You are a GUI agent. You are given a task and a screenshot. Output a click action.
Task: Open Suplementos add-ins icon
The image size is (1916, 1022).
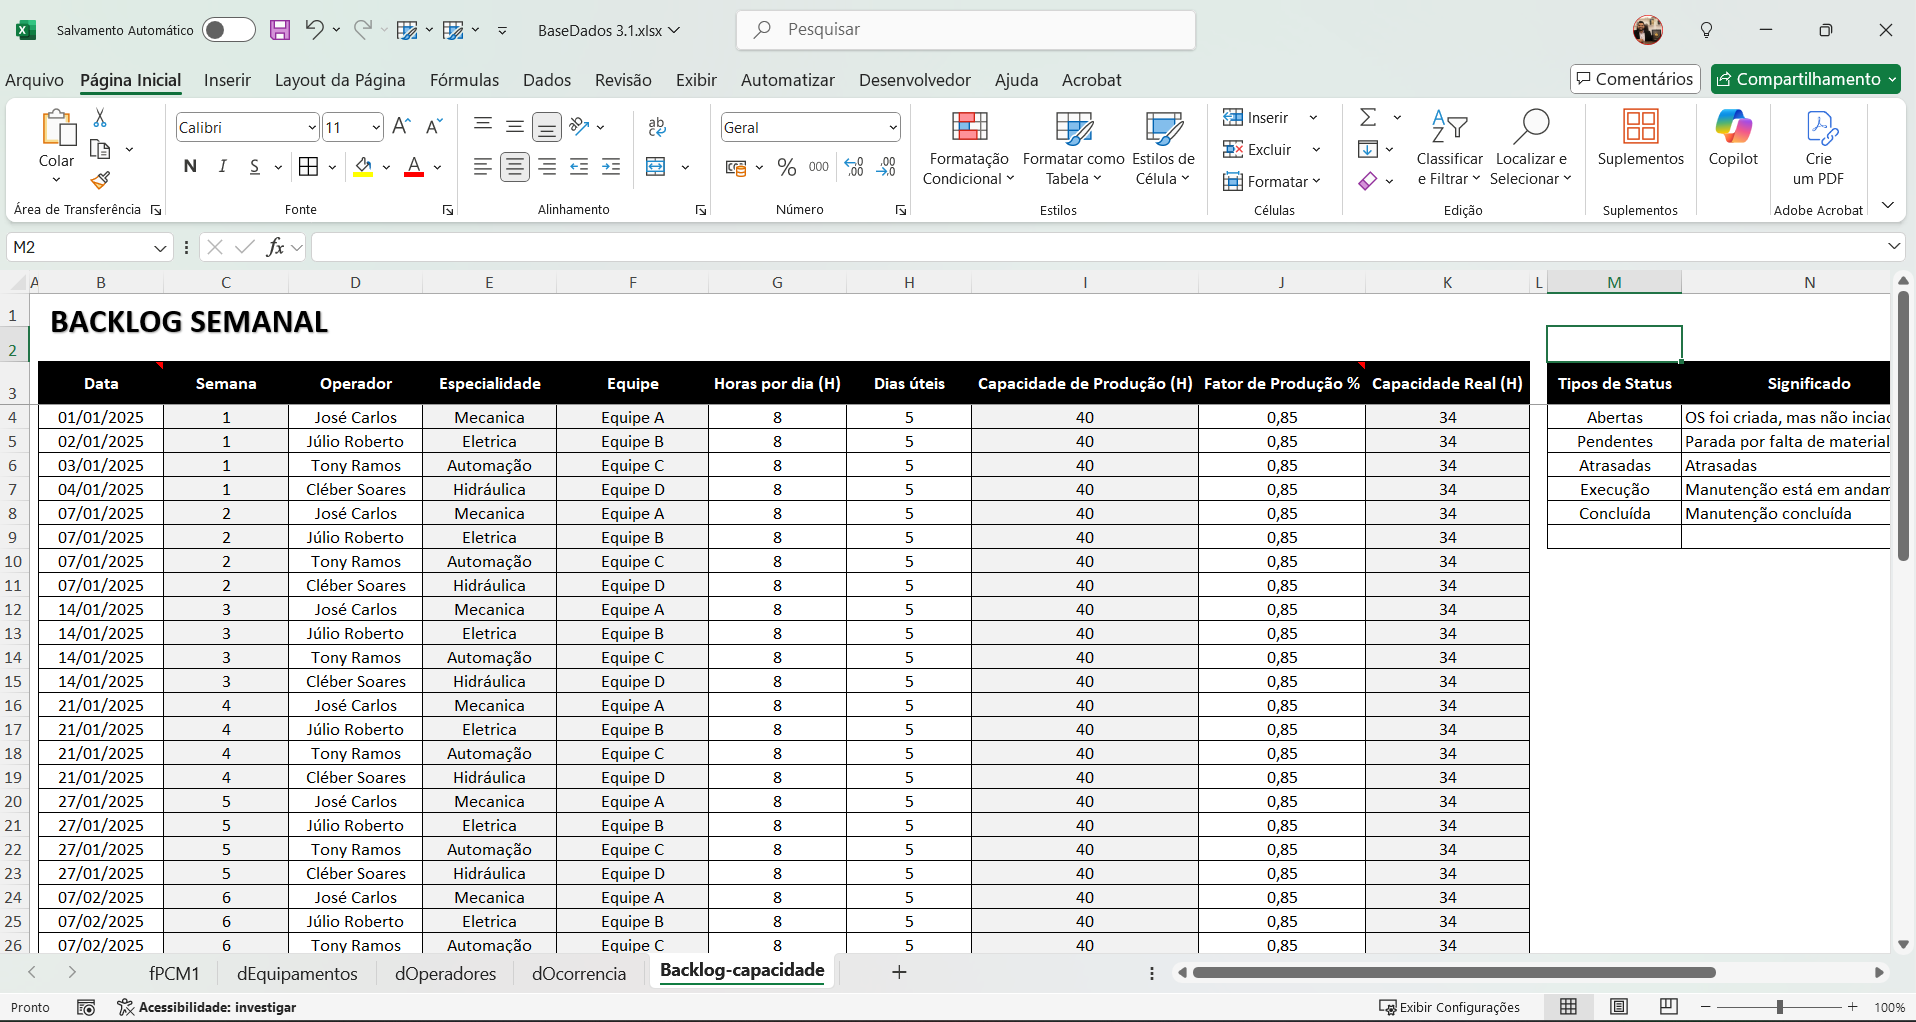(x=1640, y=137)
